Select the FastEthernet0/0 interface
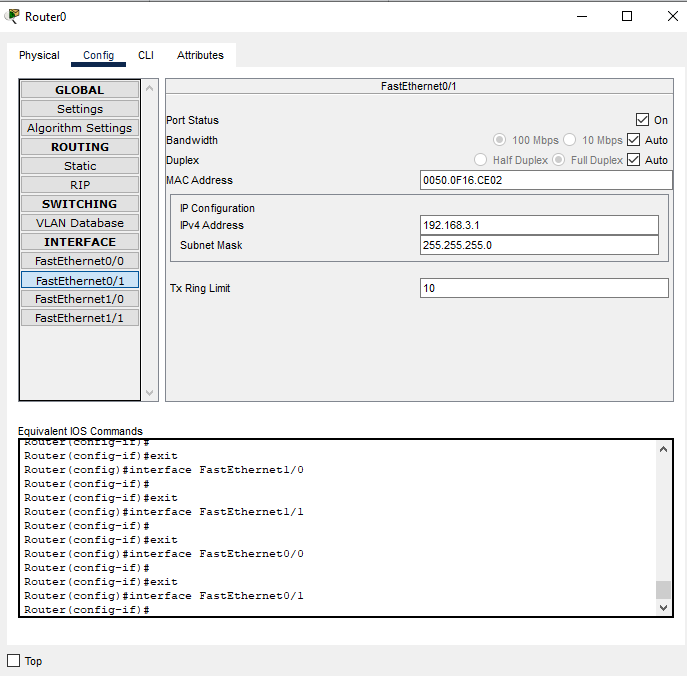Screen dimensions: 687x676 click(x=80, y=261)
